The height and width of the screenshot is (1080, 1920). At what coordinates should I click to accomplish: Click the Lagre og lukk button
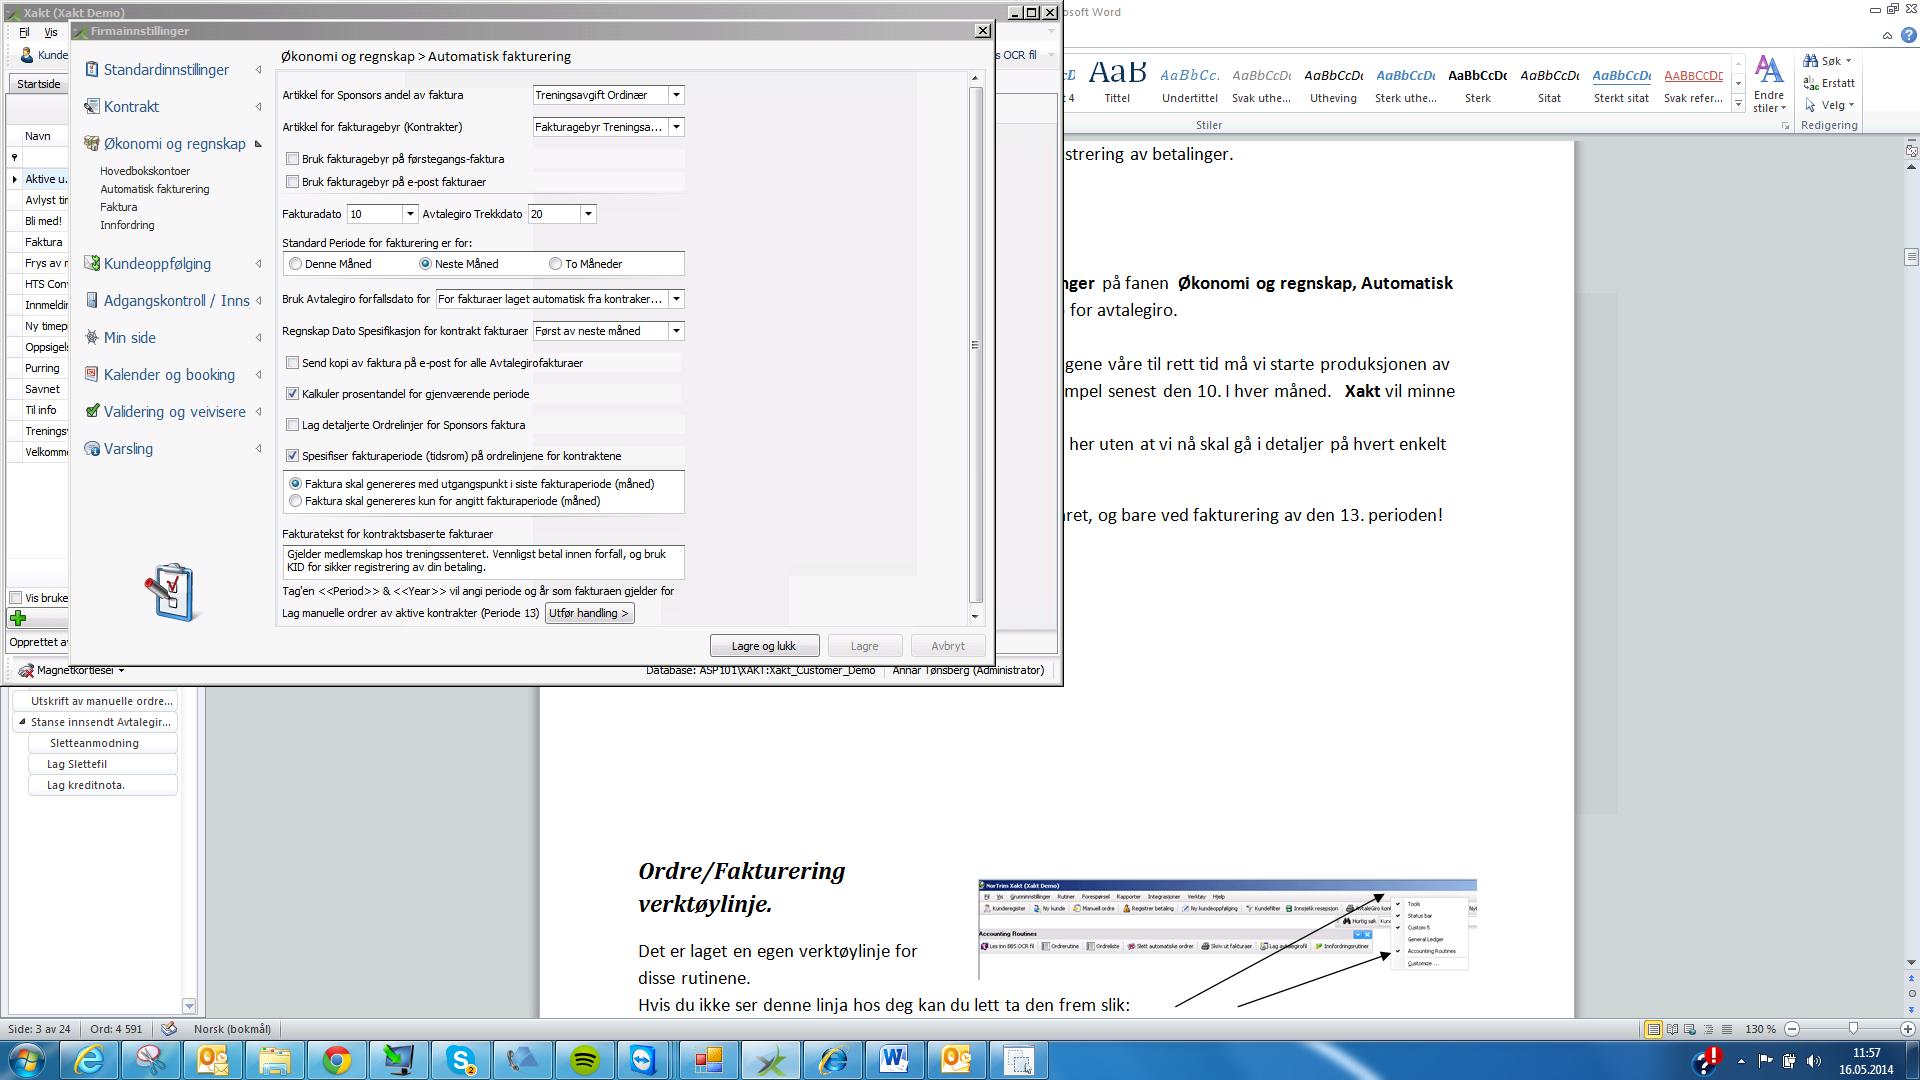pos(764,646)
